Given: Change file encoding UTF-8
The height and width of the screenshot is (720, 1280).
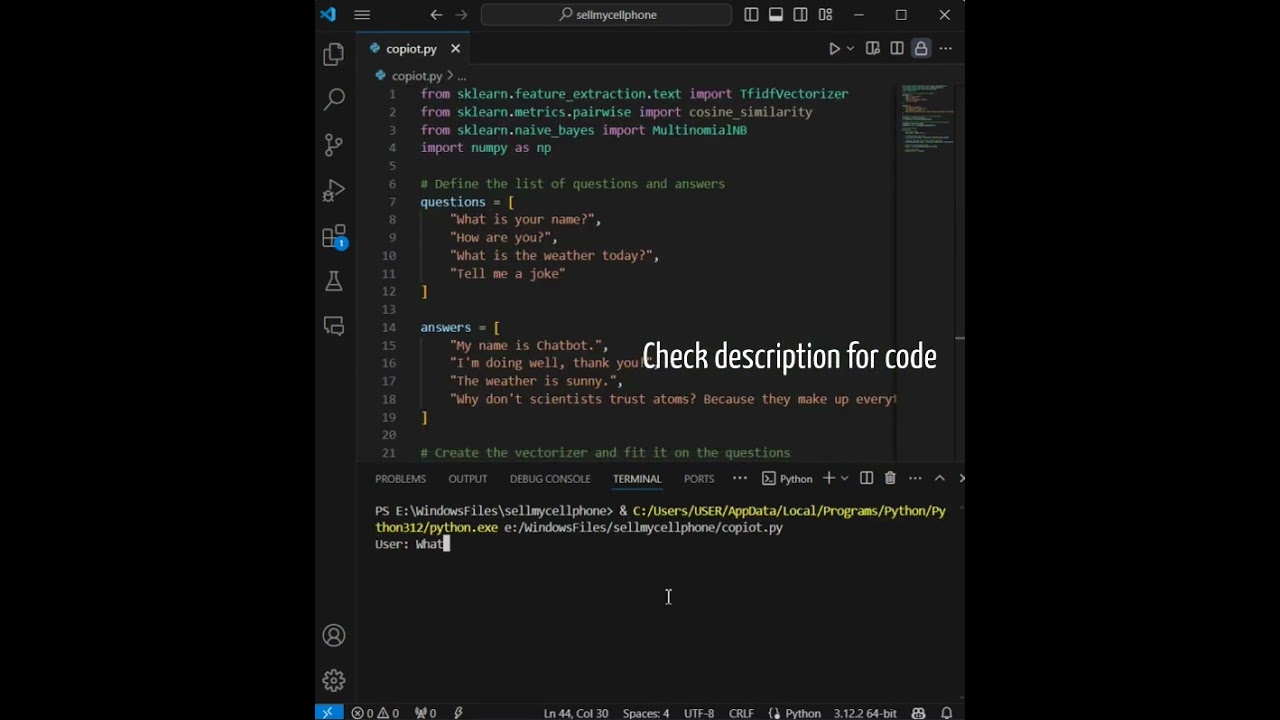Looking at the screenshot, I should [x=699, y=713].
